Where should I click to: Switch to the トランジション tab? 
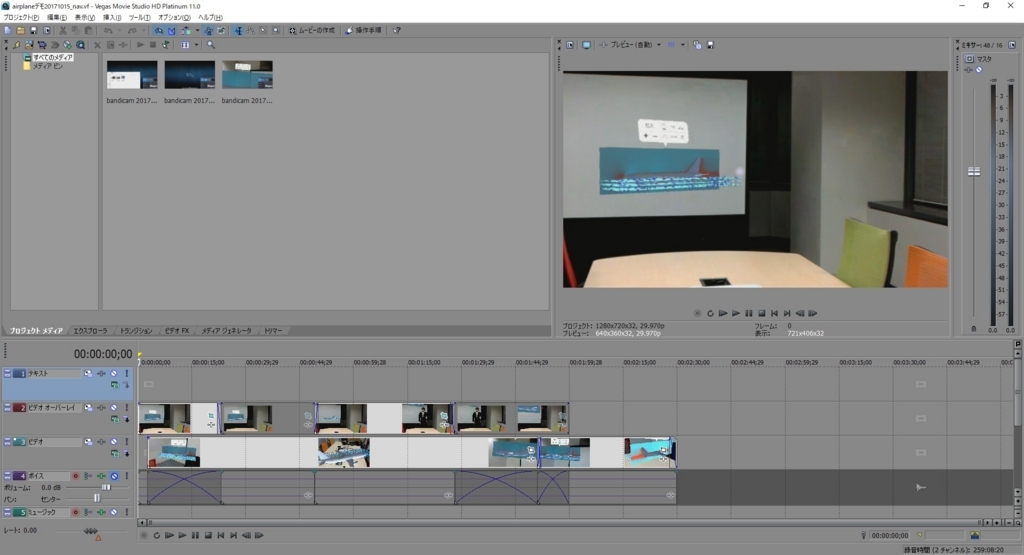[136, 331]
